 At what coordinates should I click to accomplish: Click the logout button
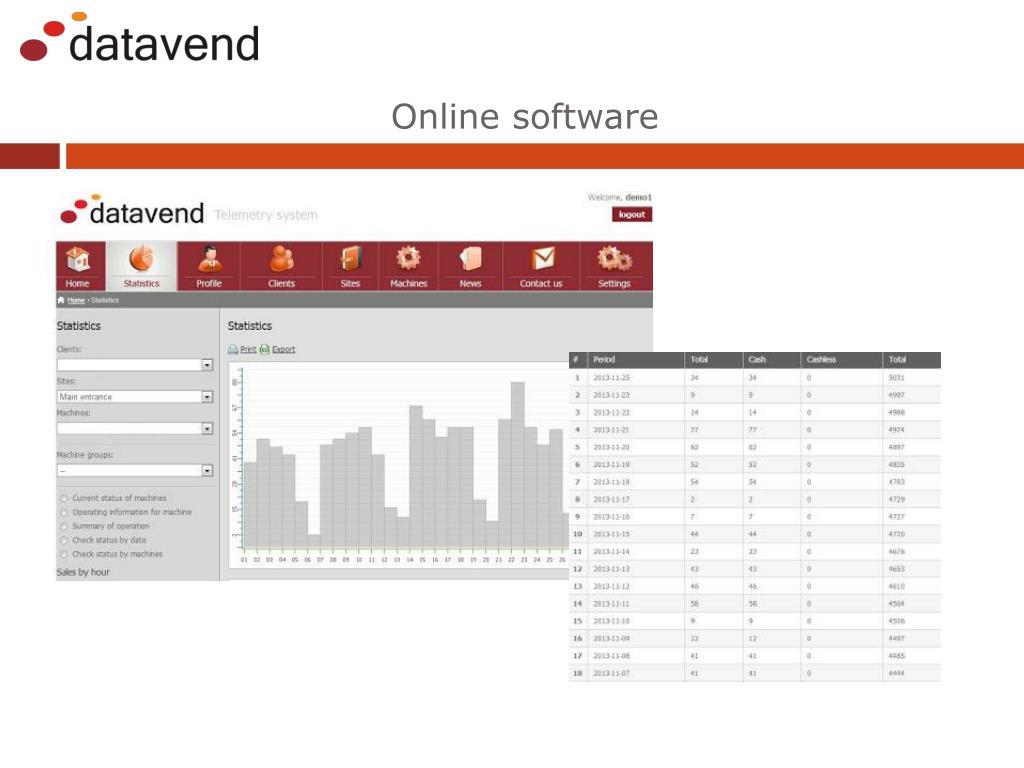632,214
